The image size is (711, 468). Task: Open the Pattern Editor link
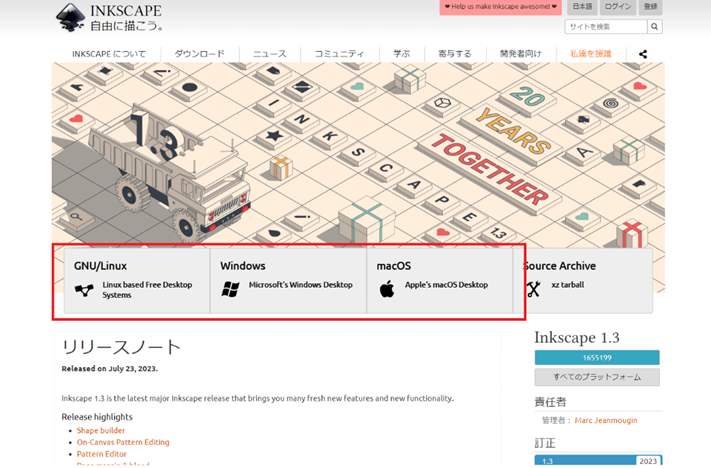click(102, 454)
